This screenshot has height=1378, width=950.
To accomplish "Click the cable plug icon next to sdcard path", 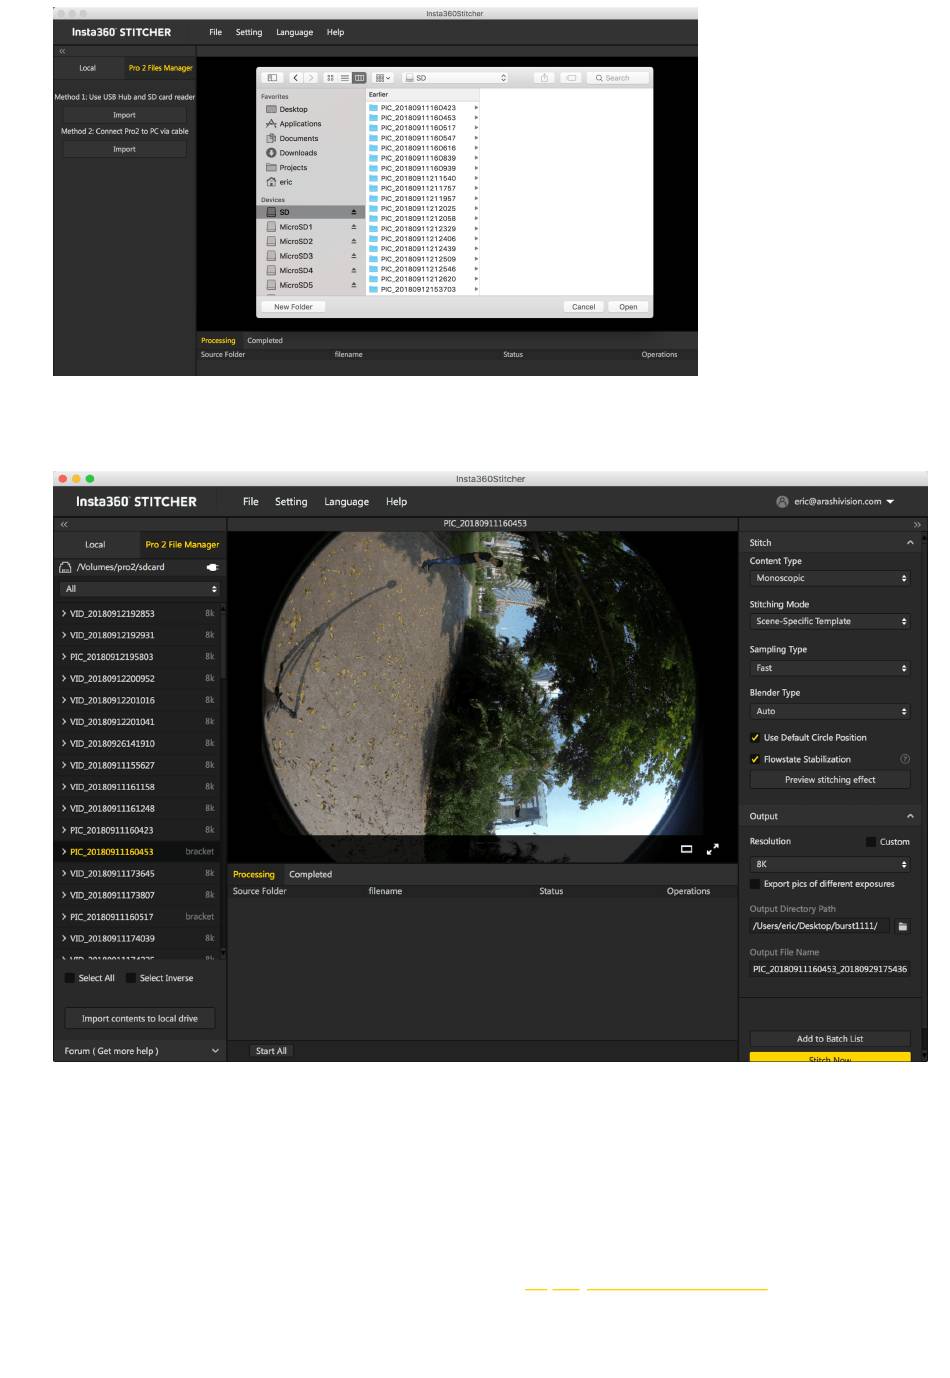I will pyautogui.click(x=212, y=567).
